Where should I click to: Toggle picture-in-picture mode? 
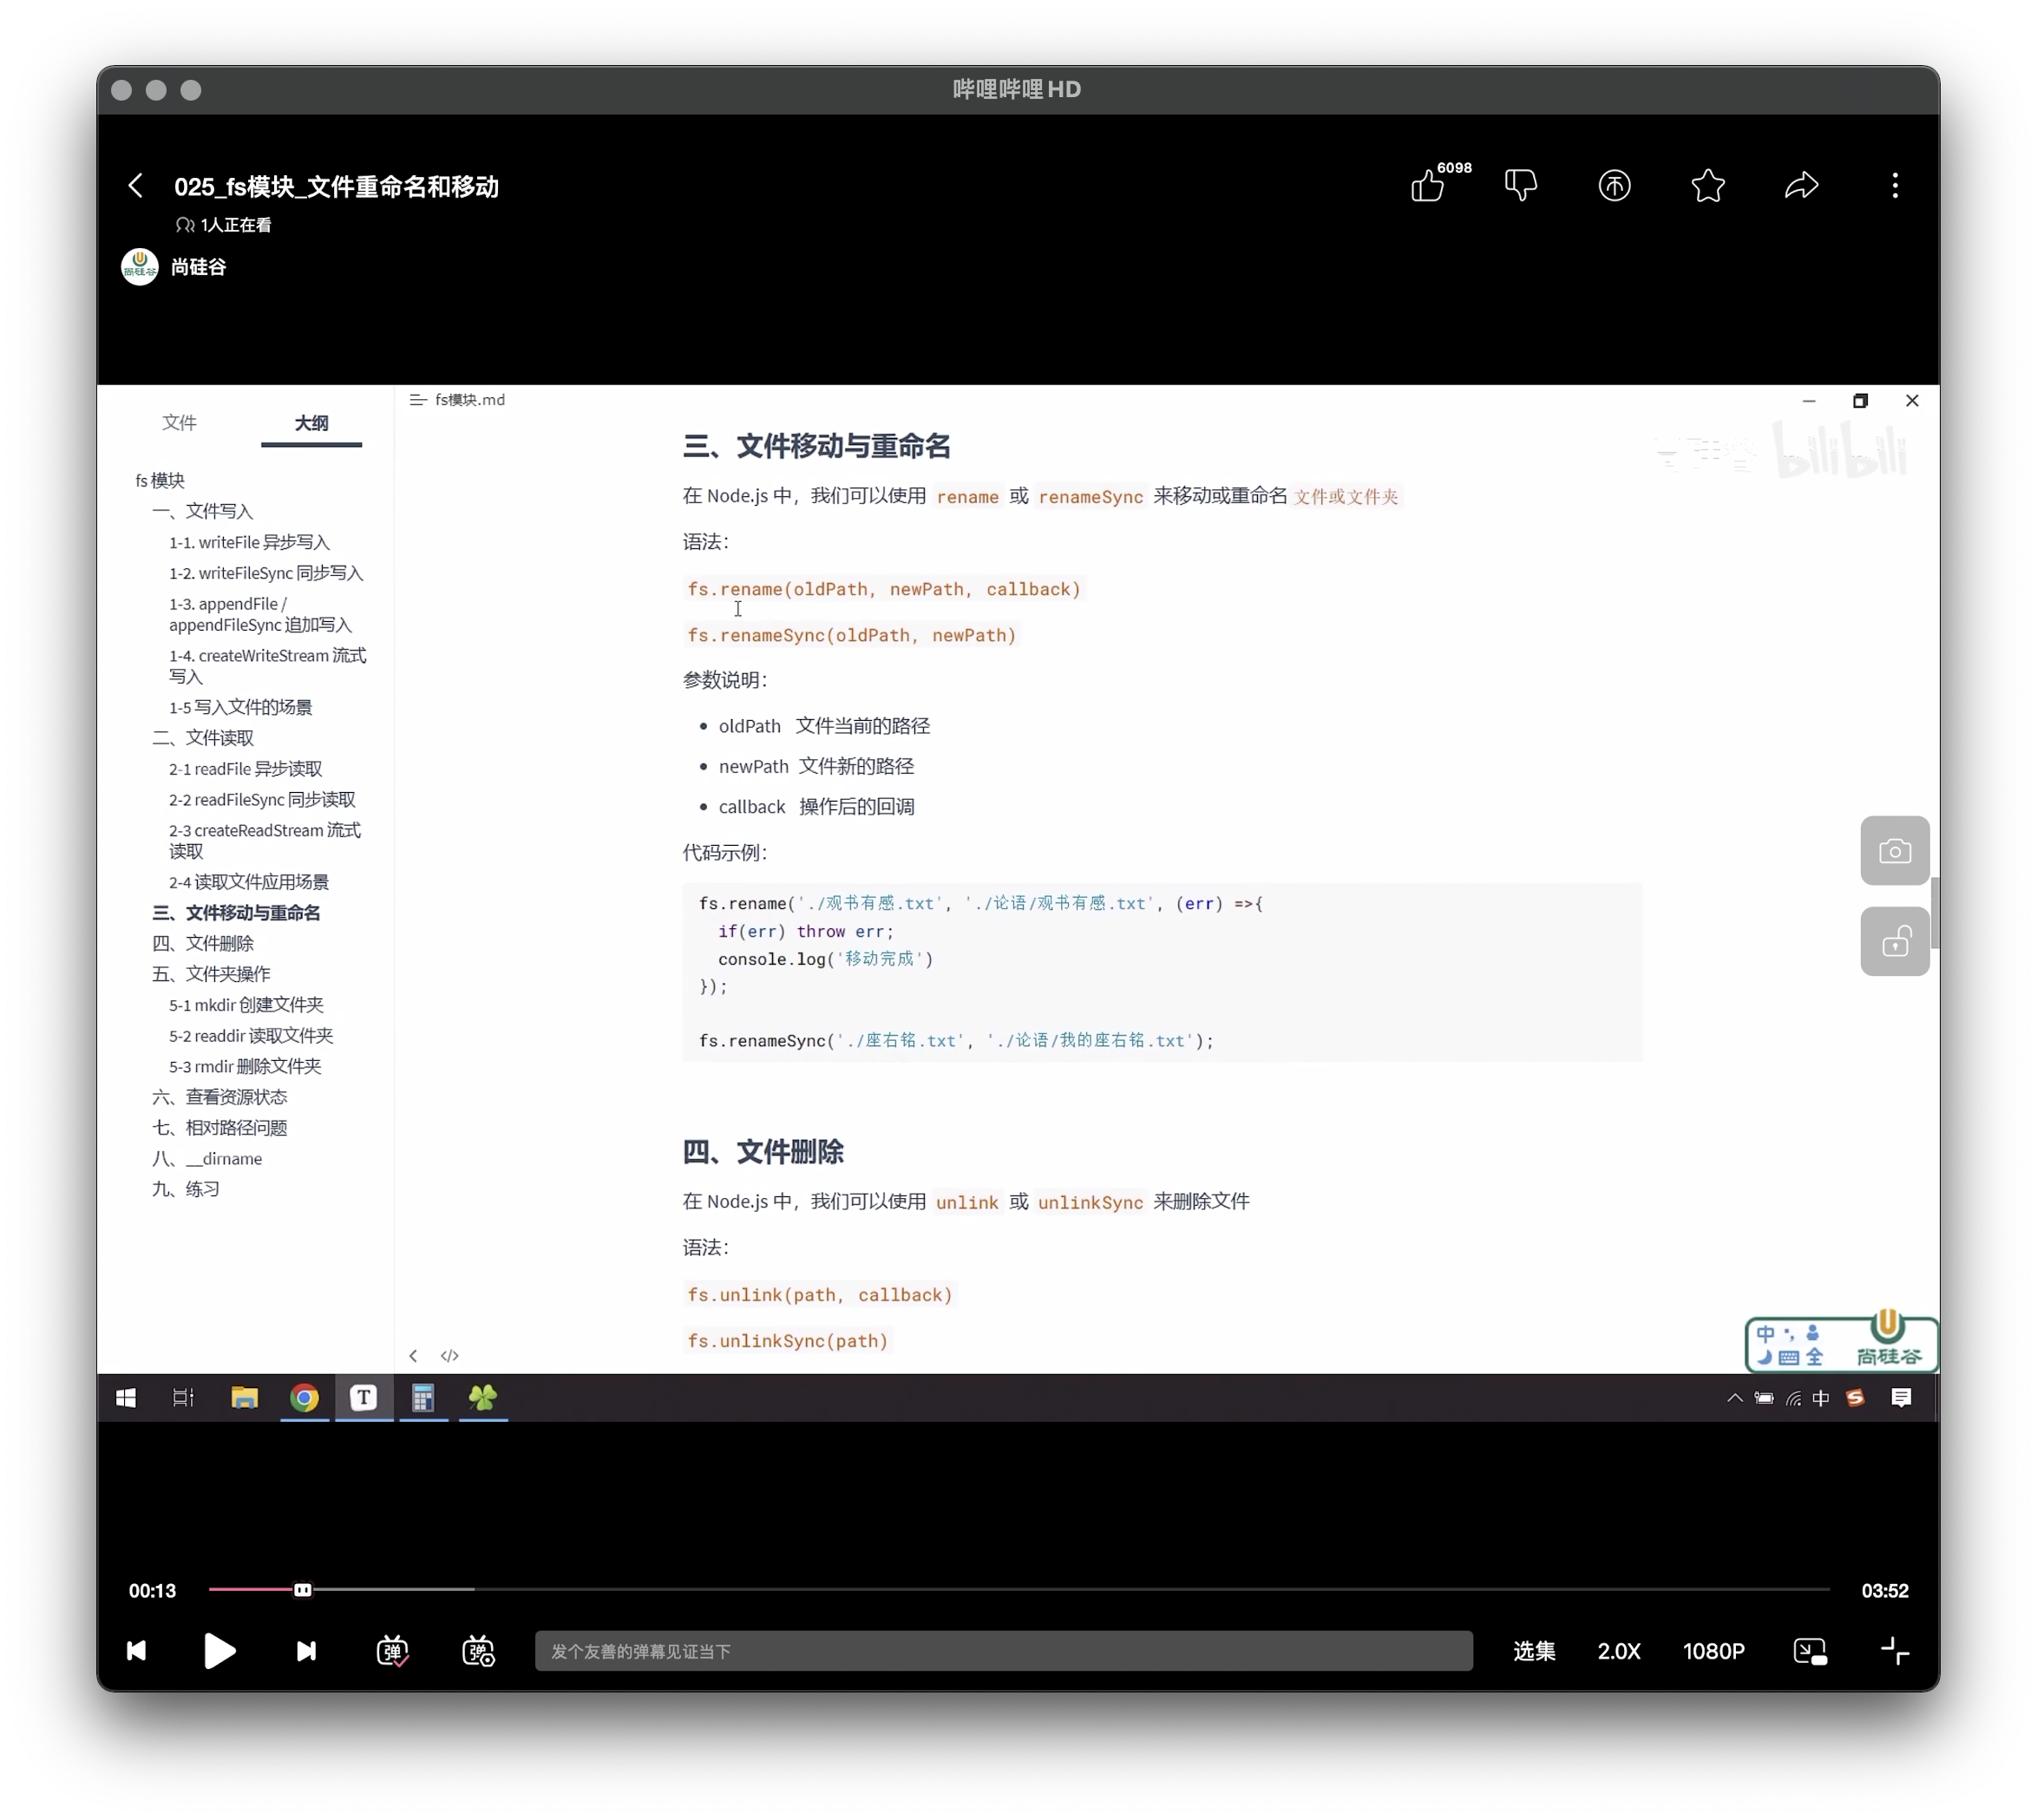click(x=1810, y=1651)
